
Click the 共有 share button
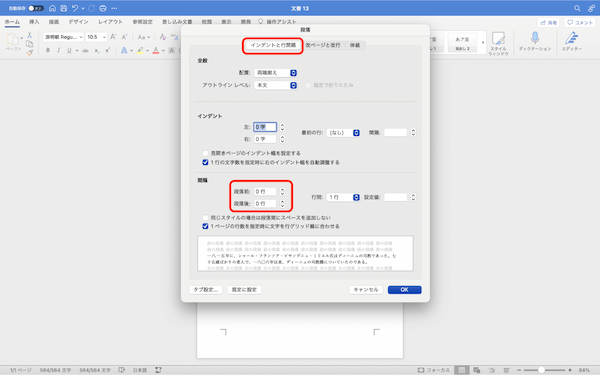pyautogui.click(x=548, y=23)
